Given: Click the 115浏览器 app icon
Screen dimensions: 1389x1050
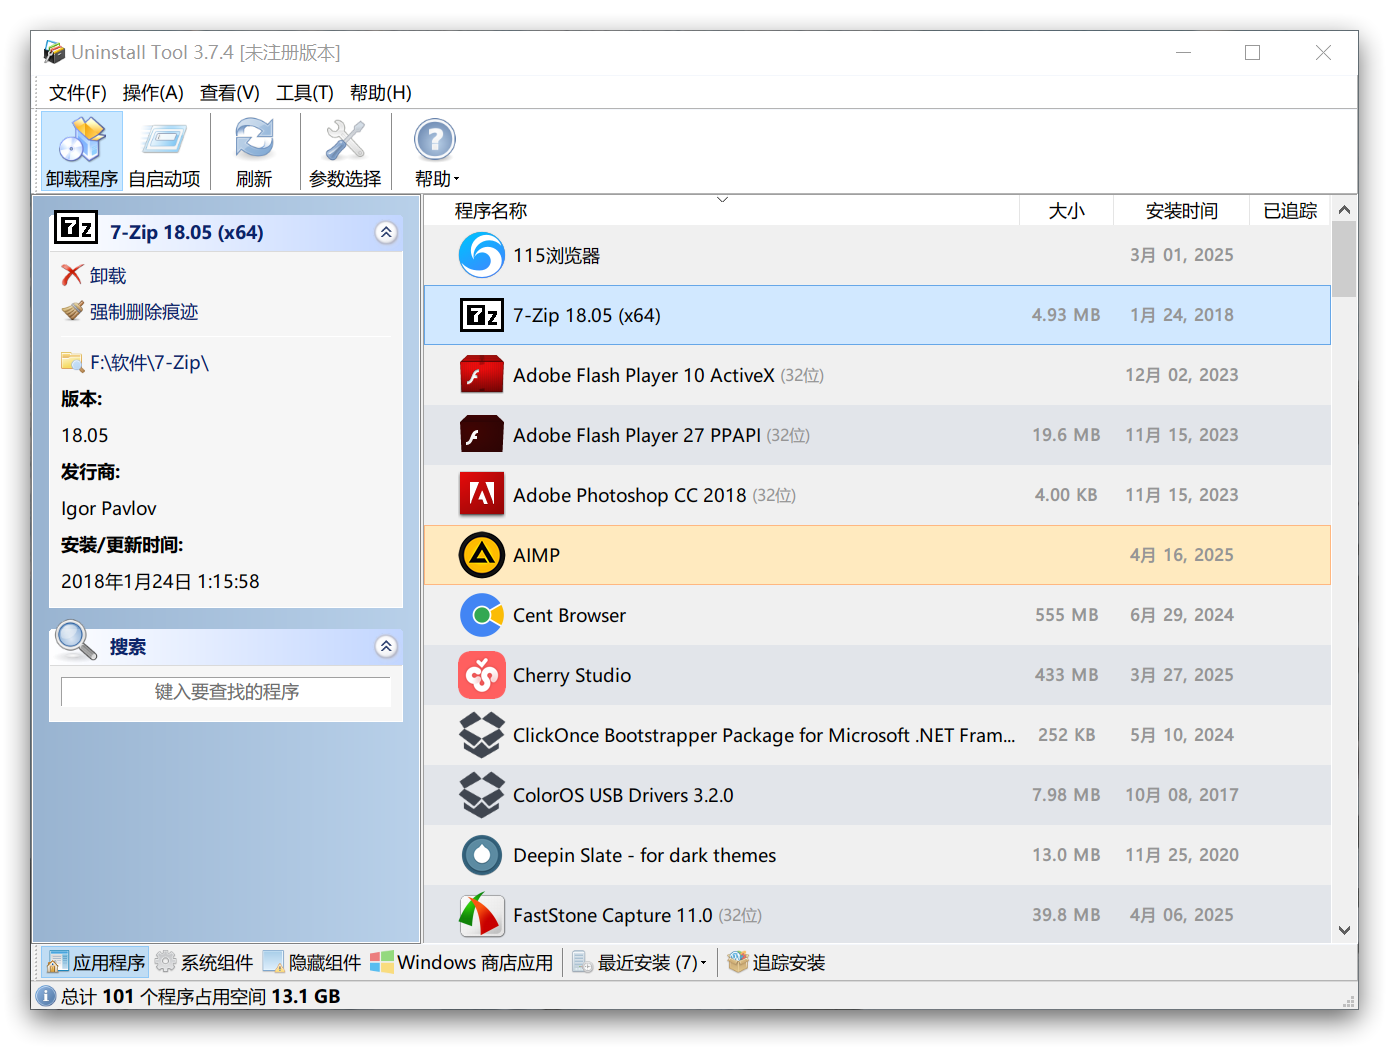Looking at the screenshot, I should (x=481, y=255).
